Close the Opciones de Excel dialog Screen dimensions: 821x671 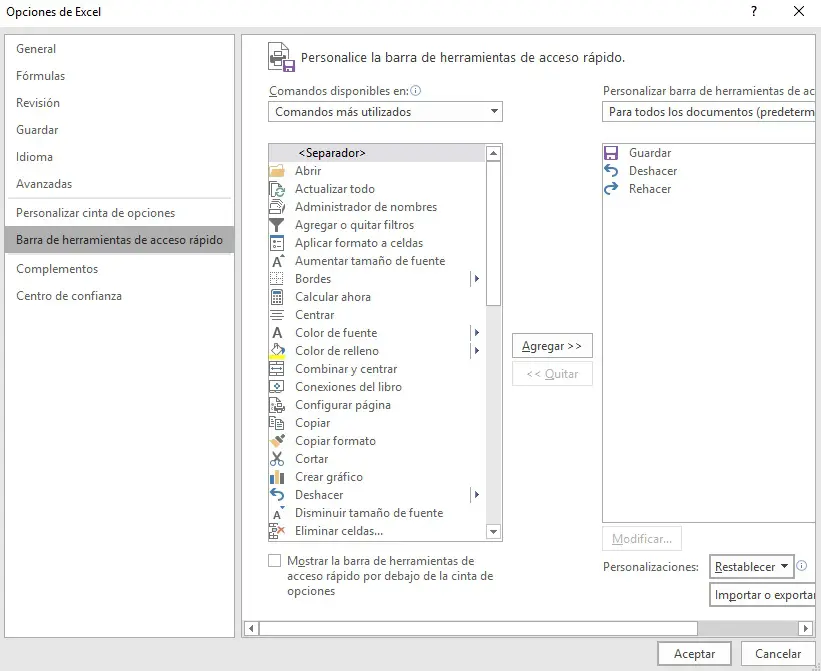tap(799, 11)
